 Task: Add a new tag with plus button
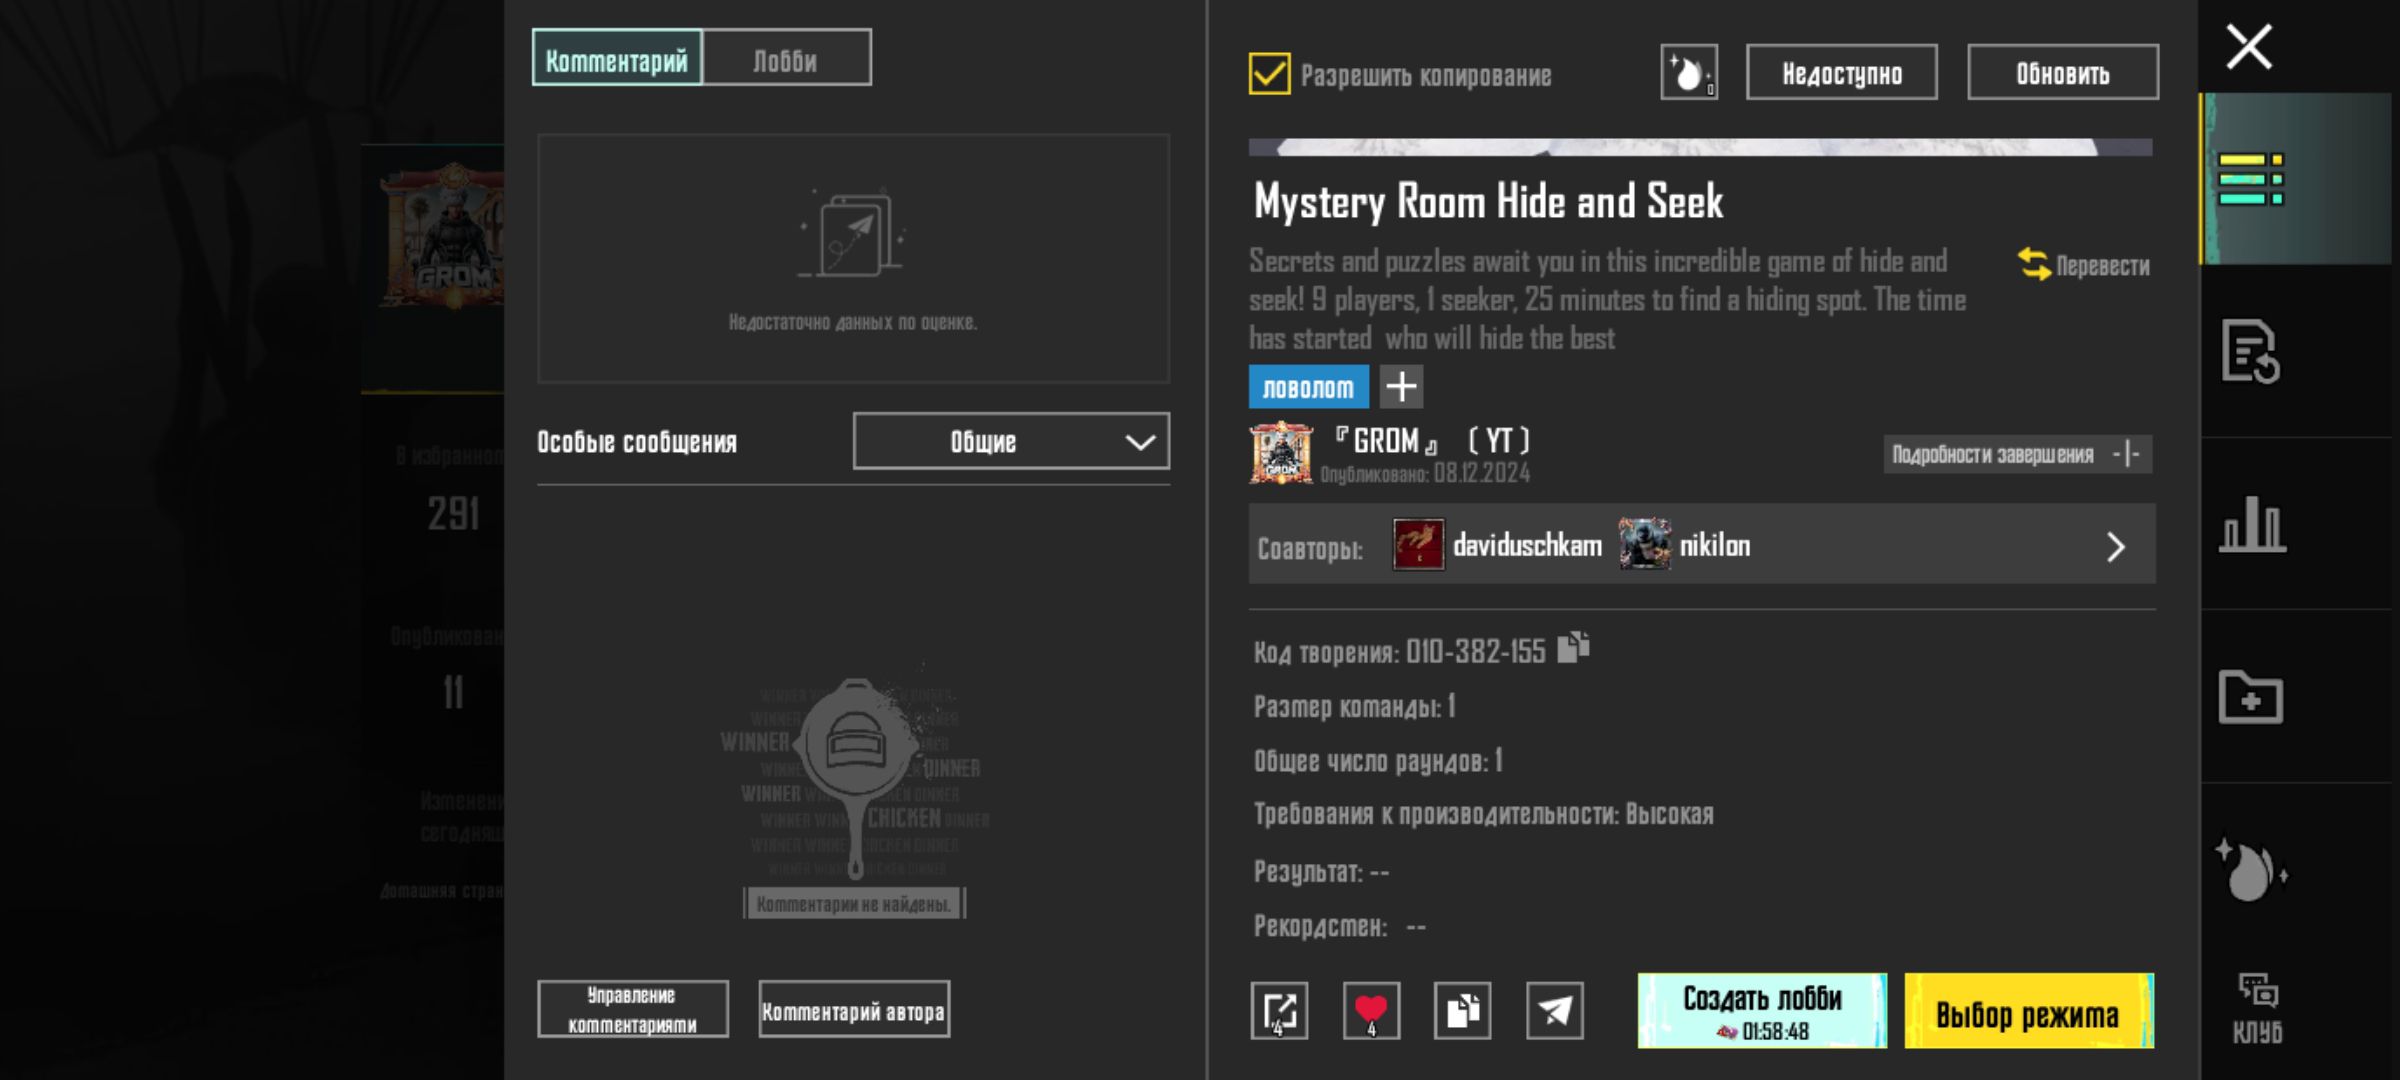click(x=1401, y=387)
